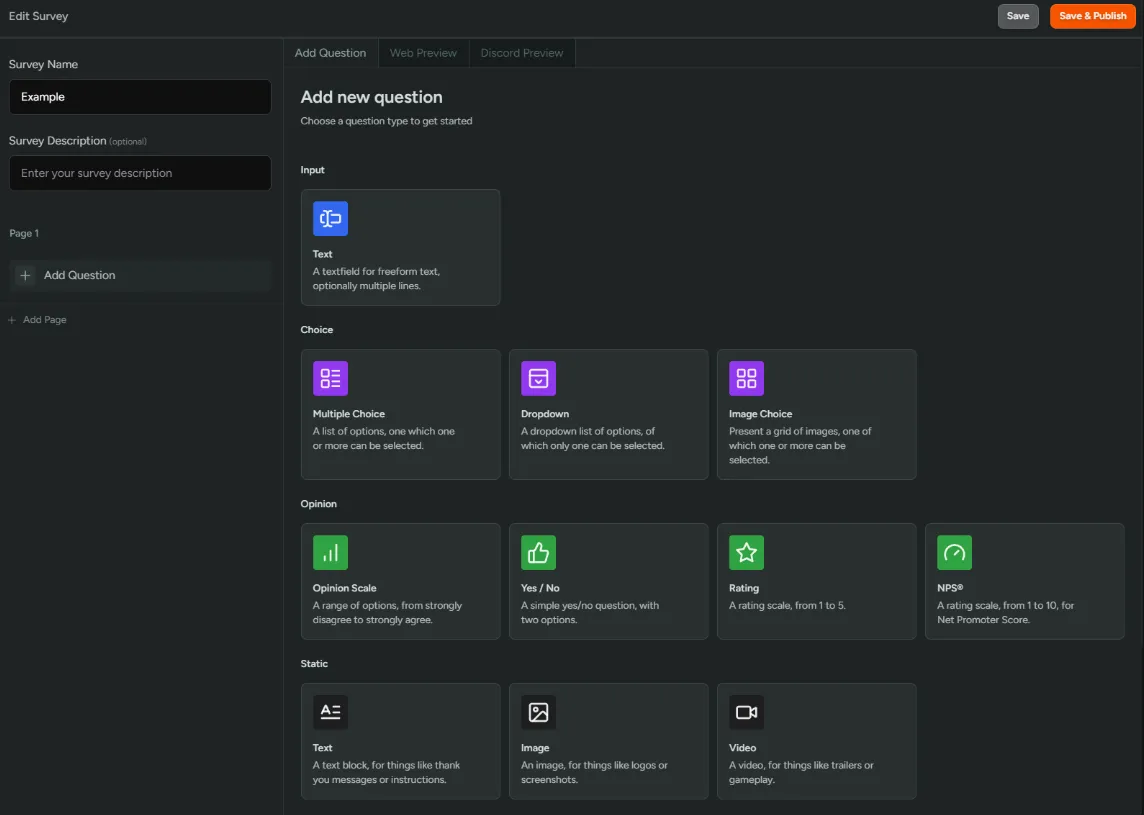This screenshot has width=1144, height=815.
Task: Add an Opinion Scale bar chart icon
Action: pyautogui.click(x=330, y=553)
